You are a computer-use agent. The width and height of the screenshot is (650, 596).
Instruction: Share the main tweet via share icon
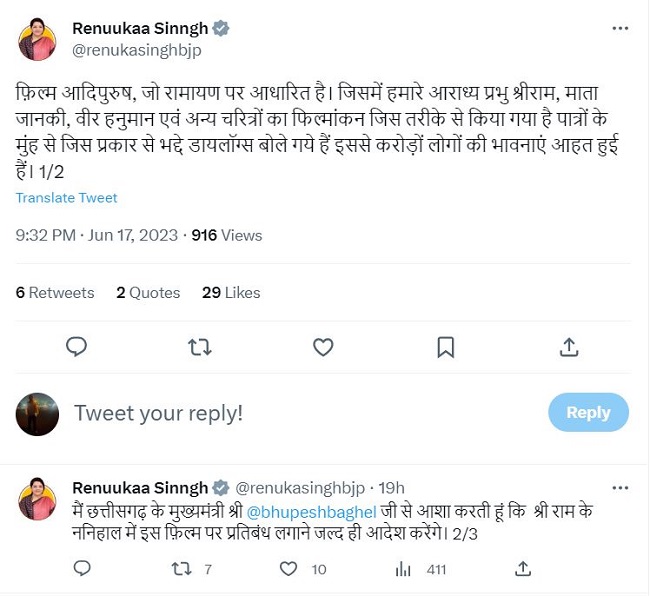click(569, 347)
